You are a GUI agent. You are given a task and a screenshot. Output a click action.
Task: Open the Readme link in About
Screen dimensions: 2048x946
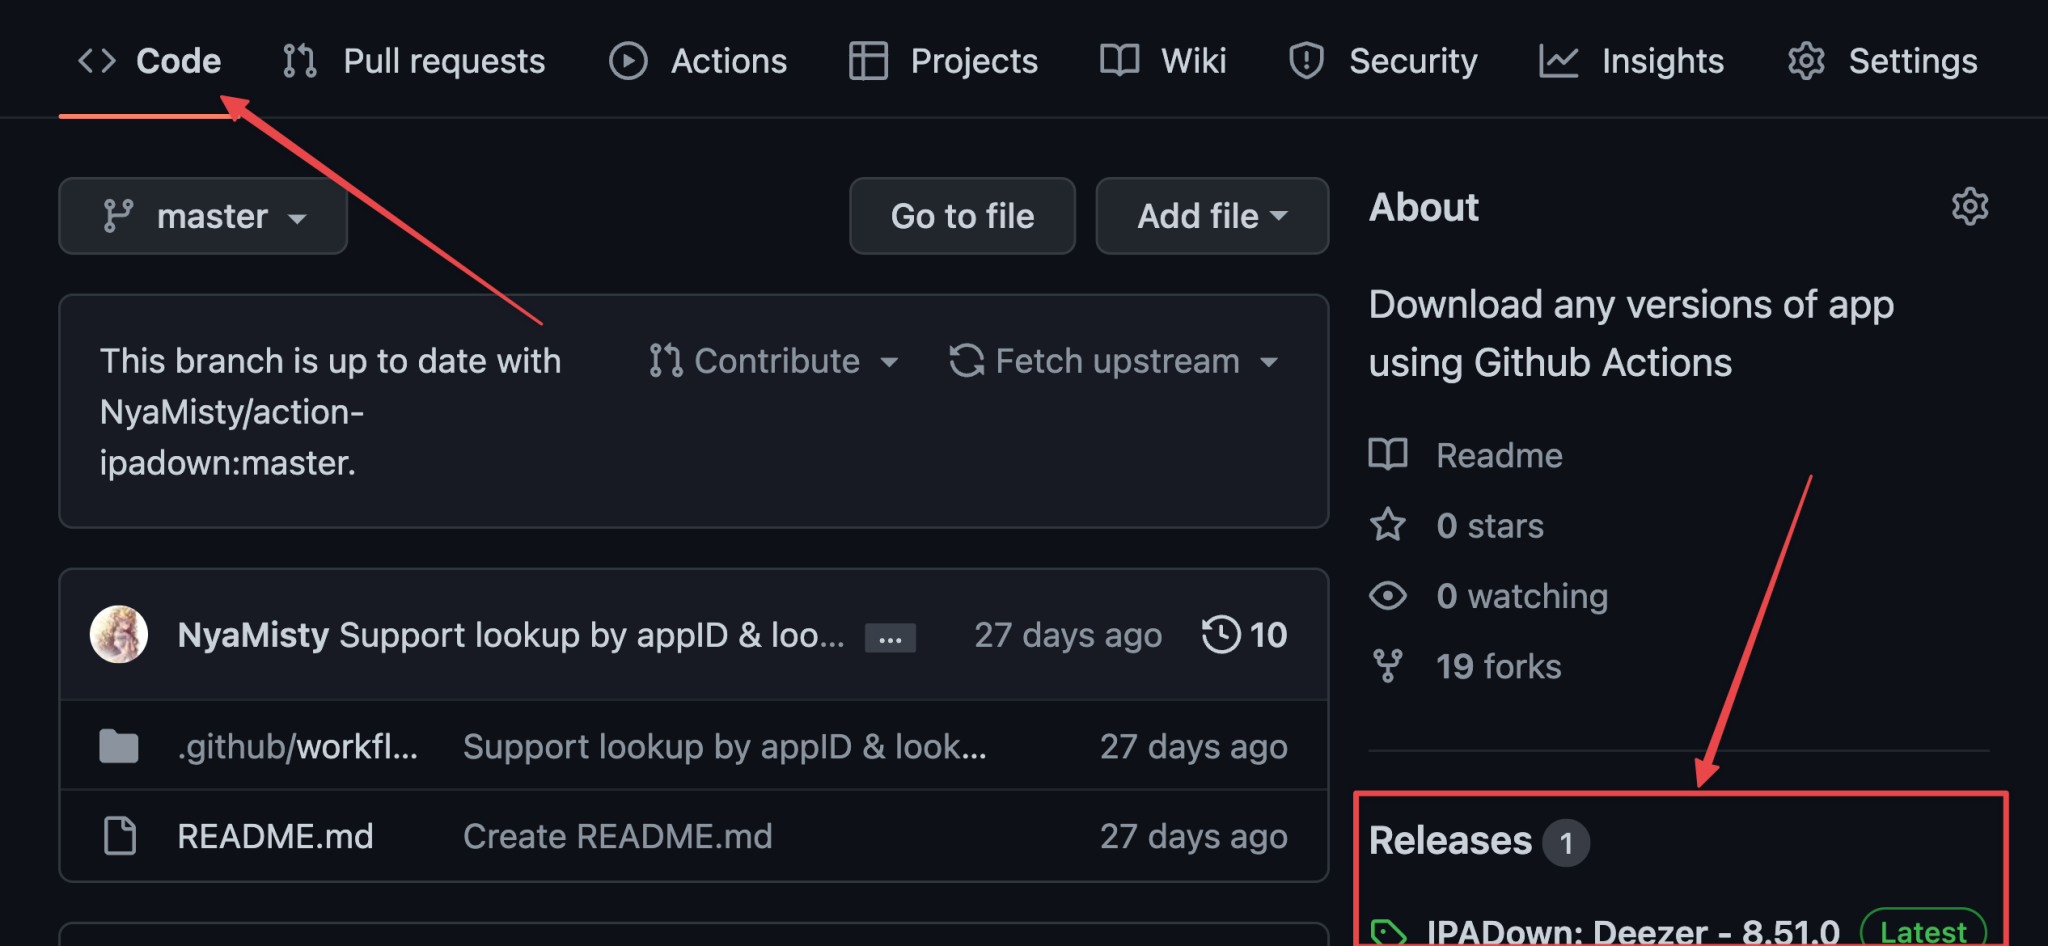(x=1499, y=455)
